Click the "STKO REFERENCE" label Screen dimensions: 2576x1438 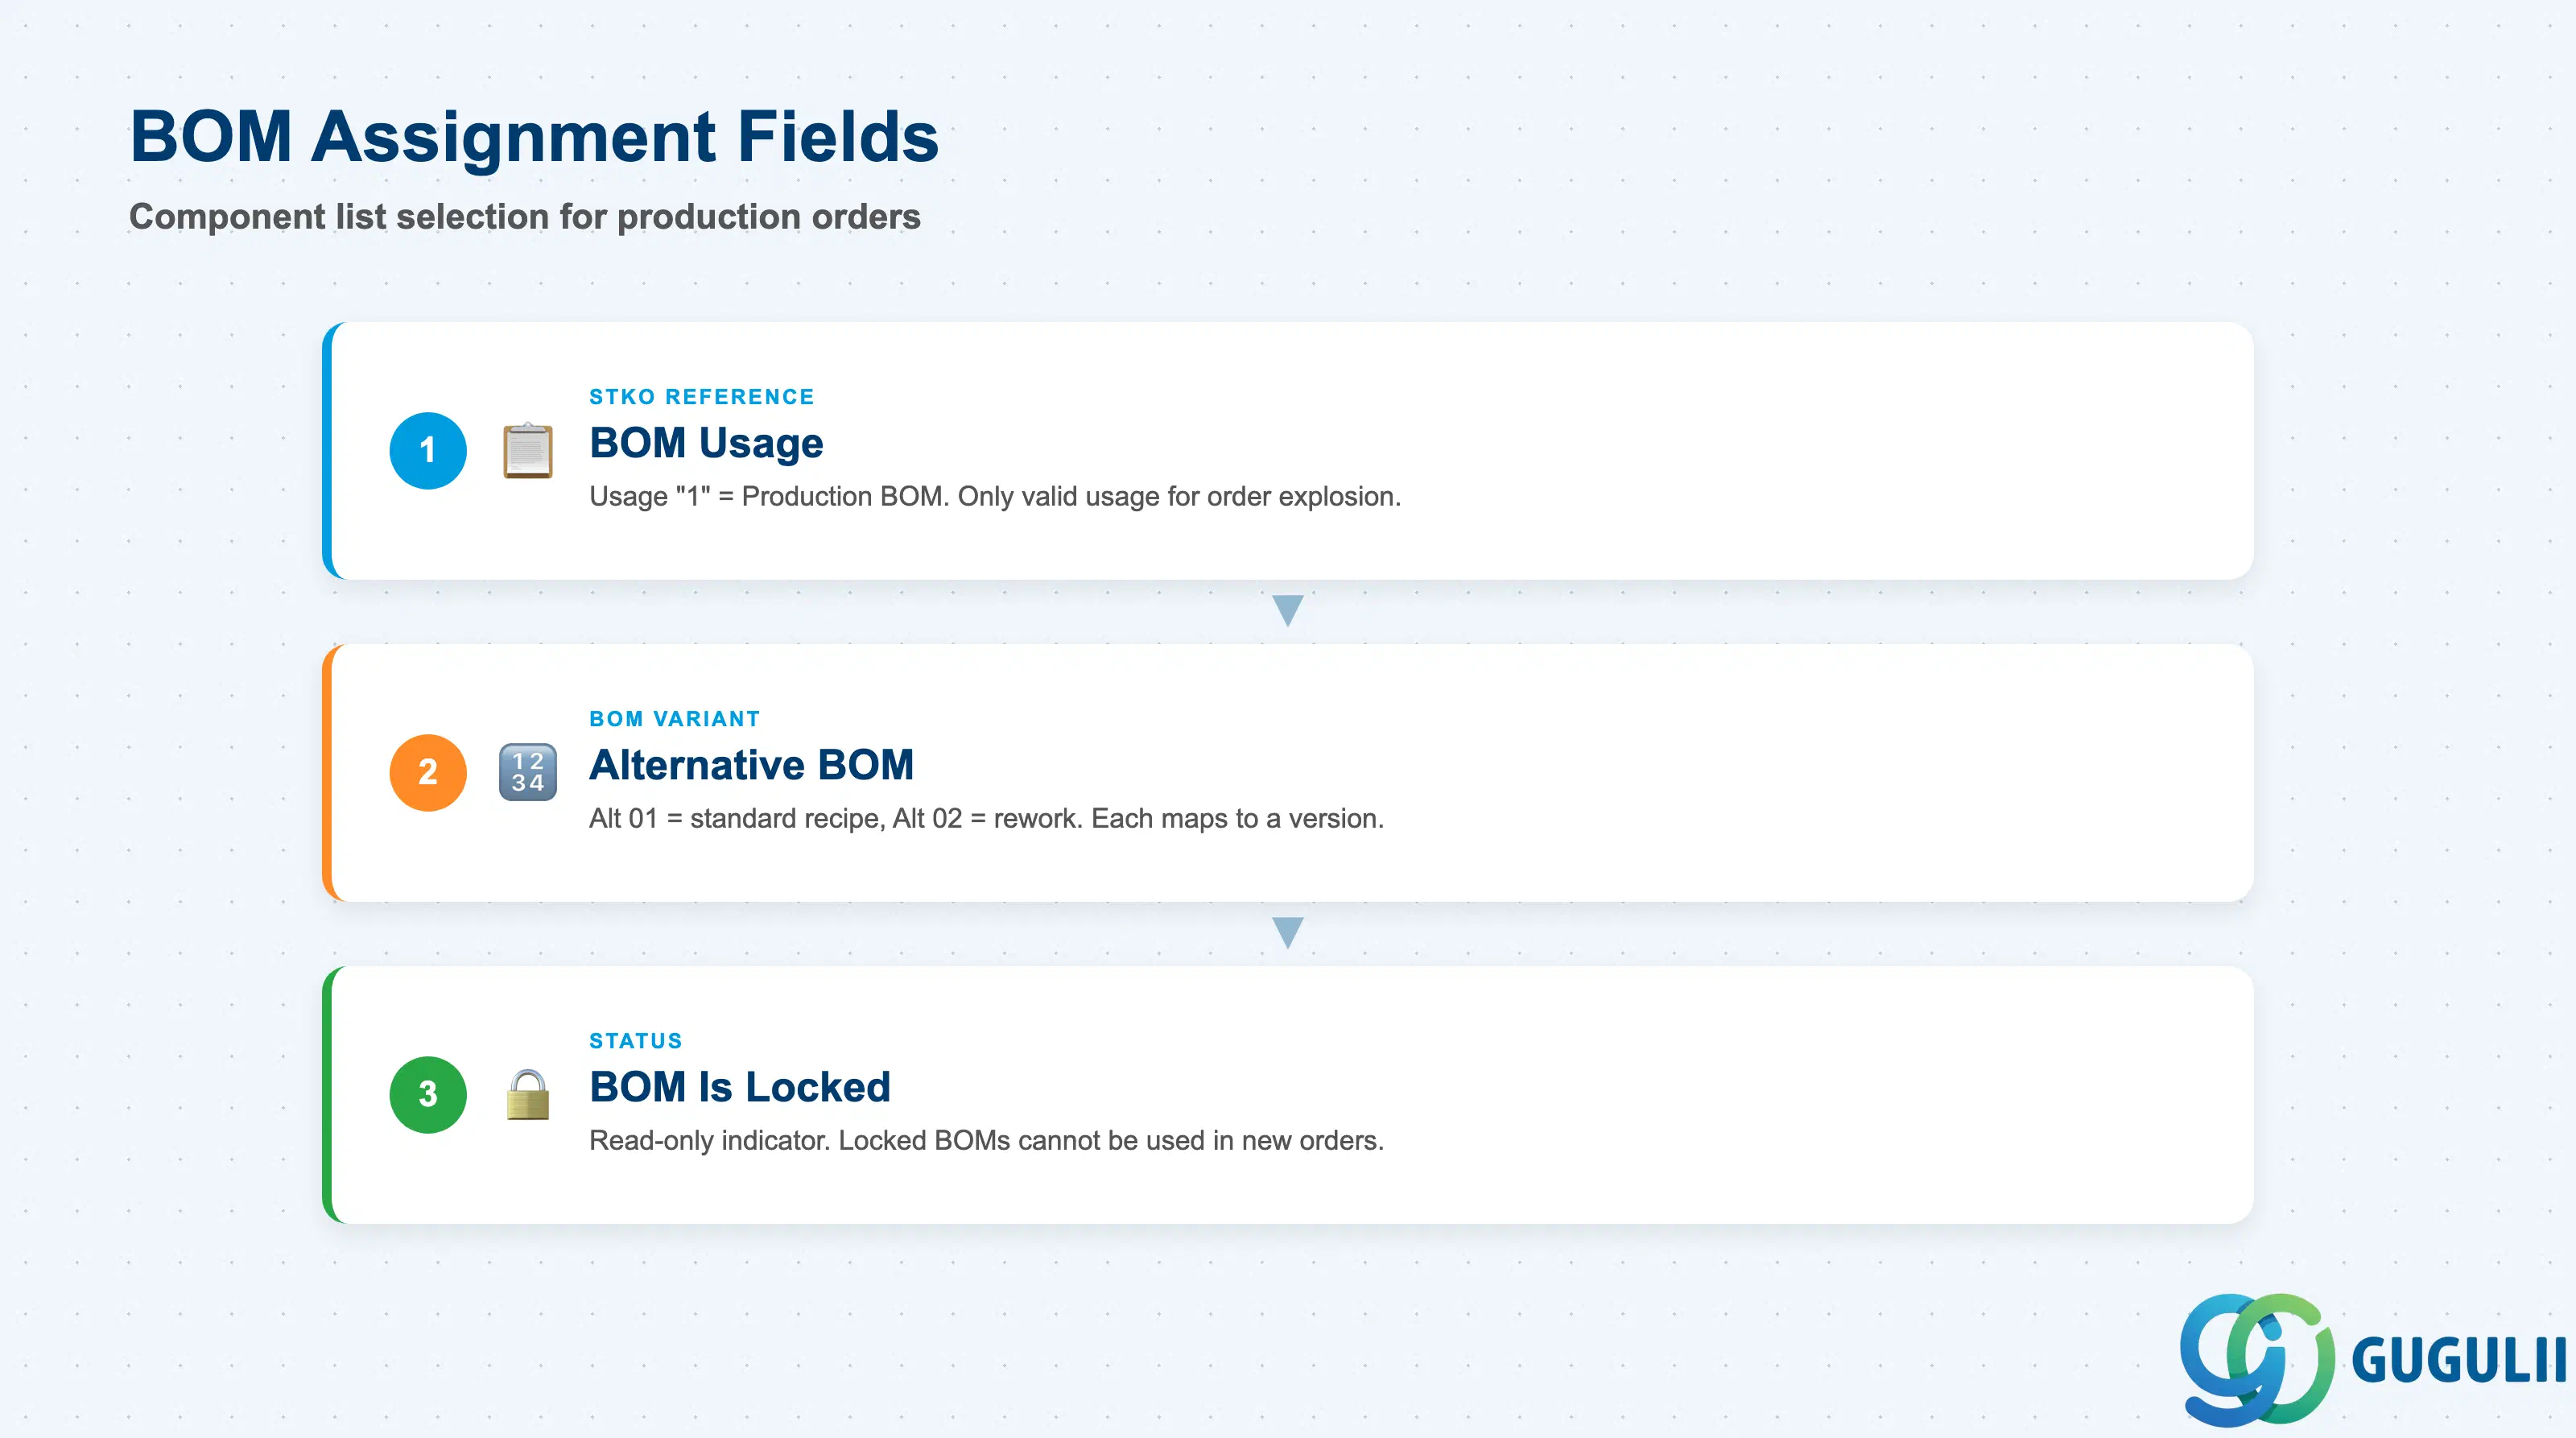click(x=701, y=397)
